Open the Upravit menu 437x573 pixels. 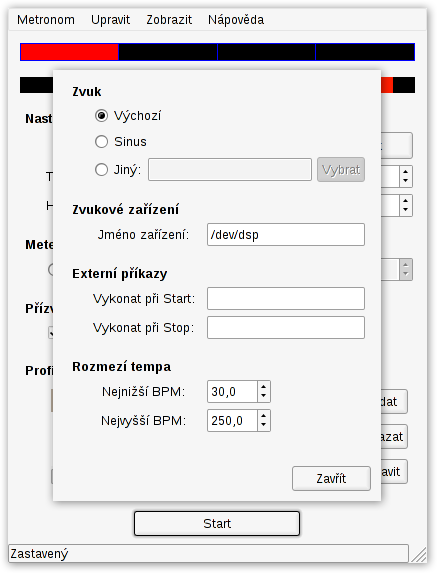tap(110, 20)
